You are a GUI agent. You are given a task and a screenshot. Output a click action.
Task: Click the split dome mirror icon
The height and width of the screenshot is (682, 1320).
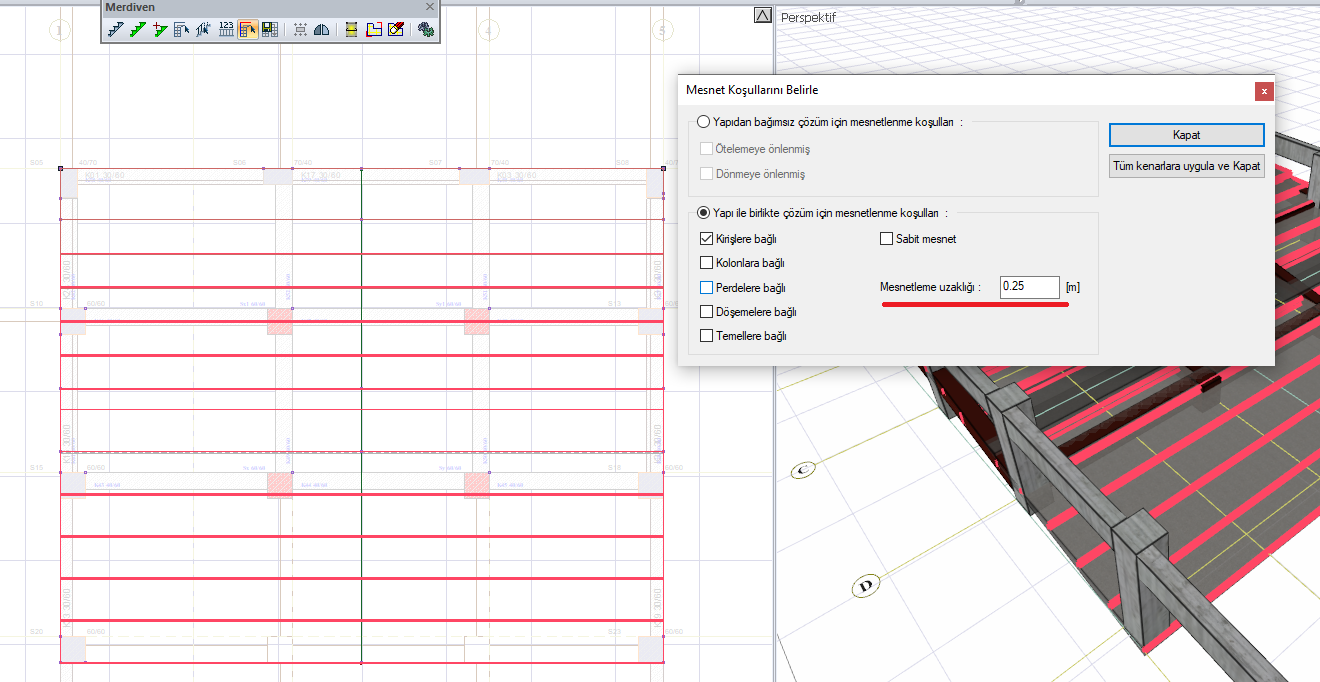(322, 30)
